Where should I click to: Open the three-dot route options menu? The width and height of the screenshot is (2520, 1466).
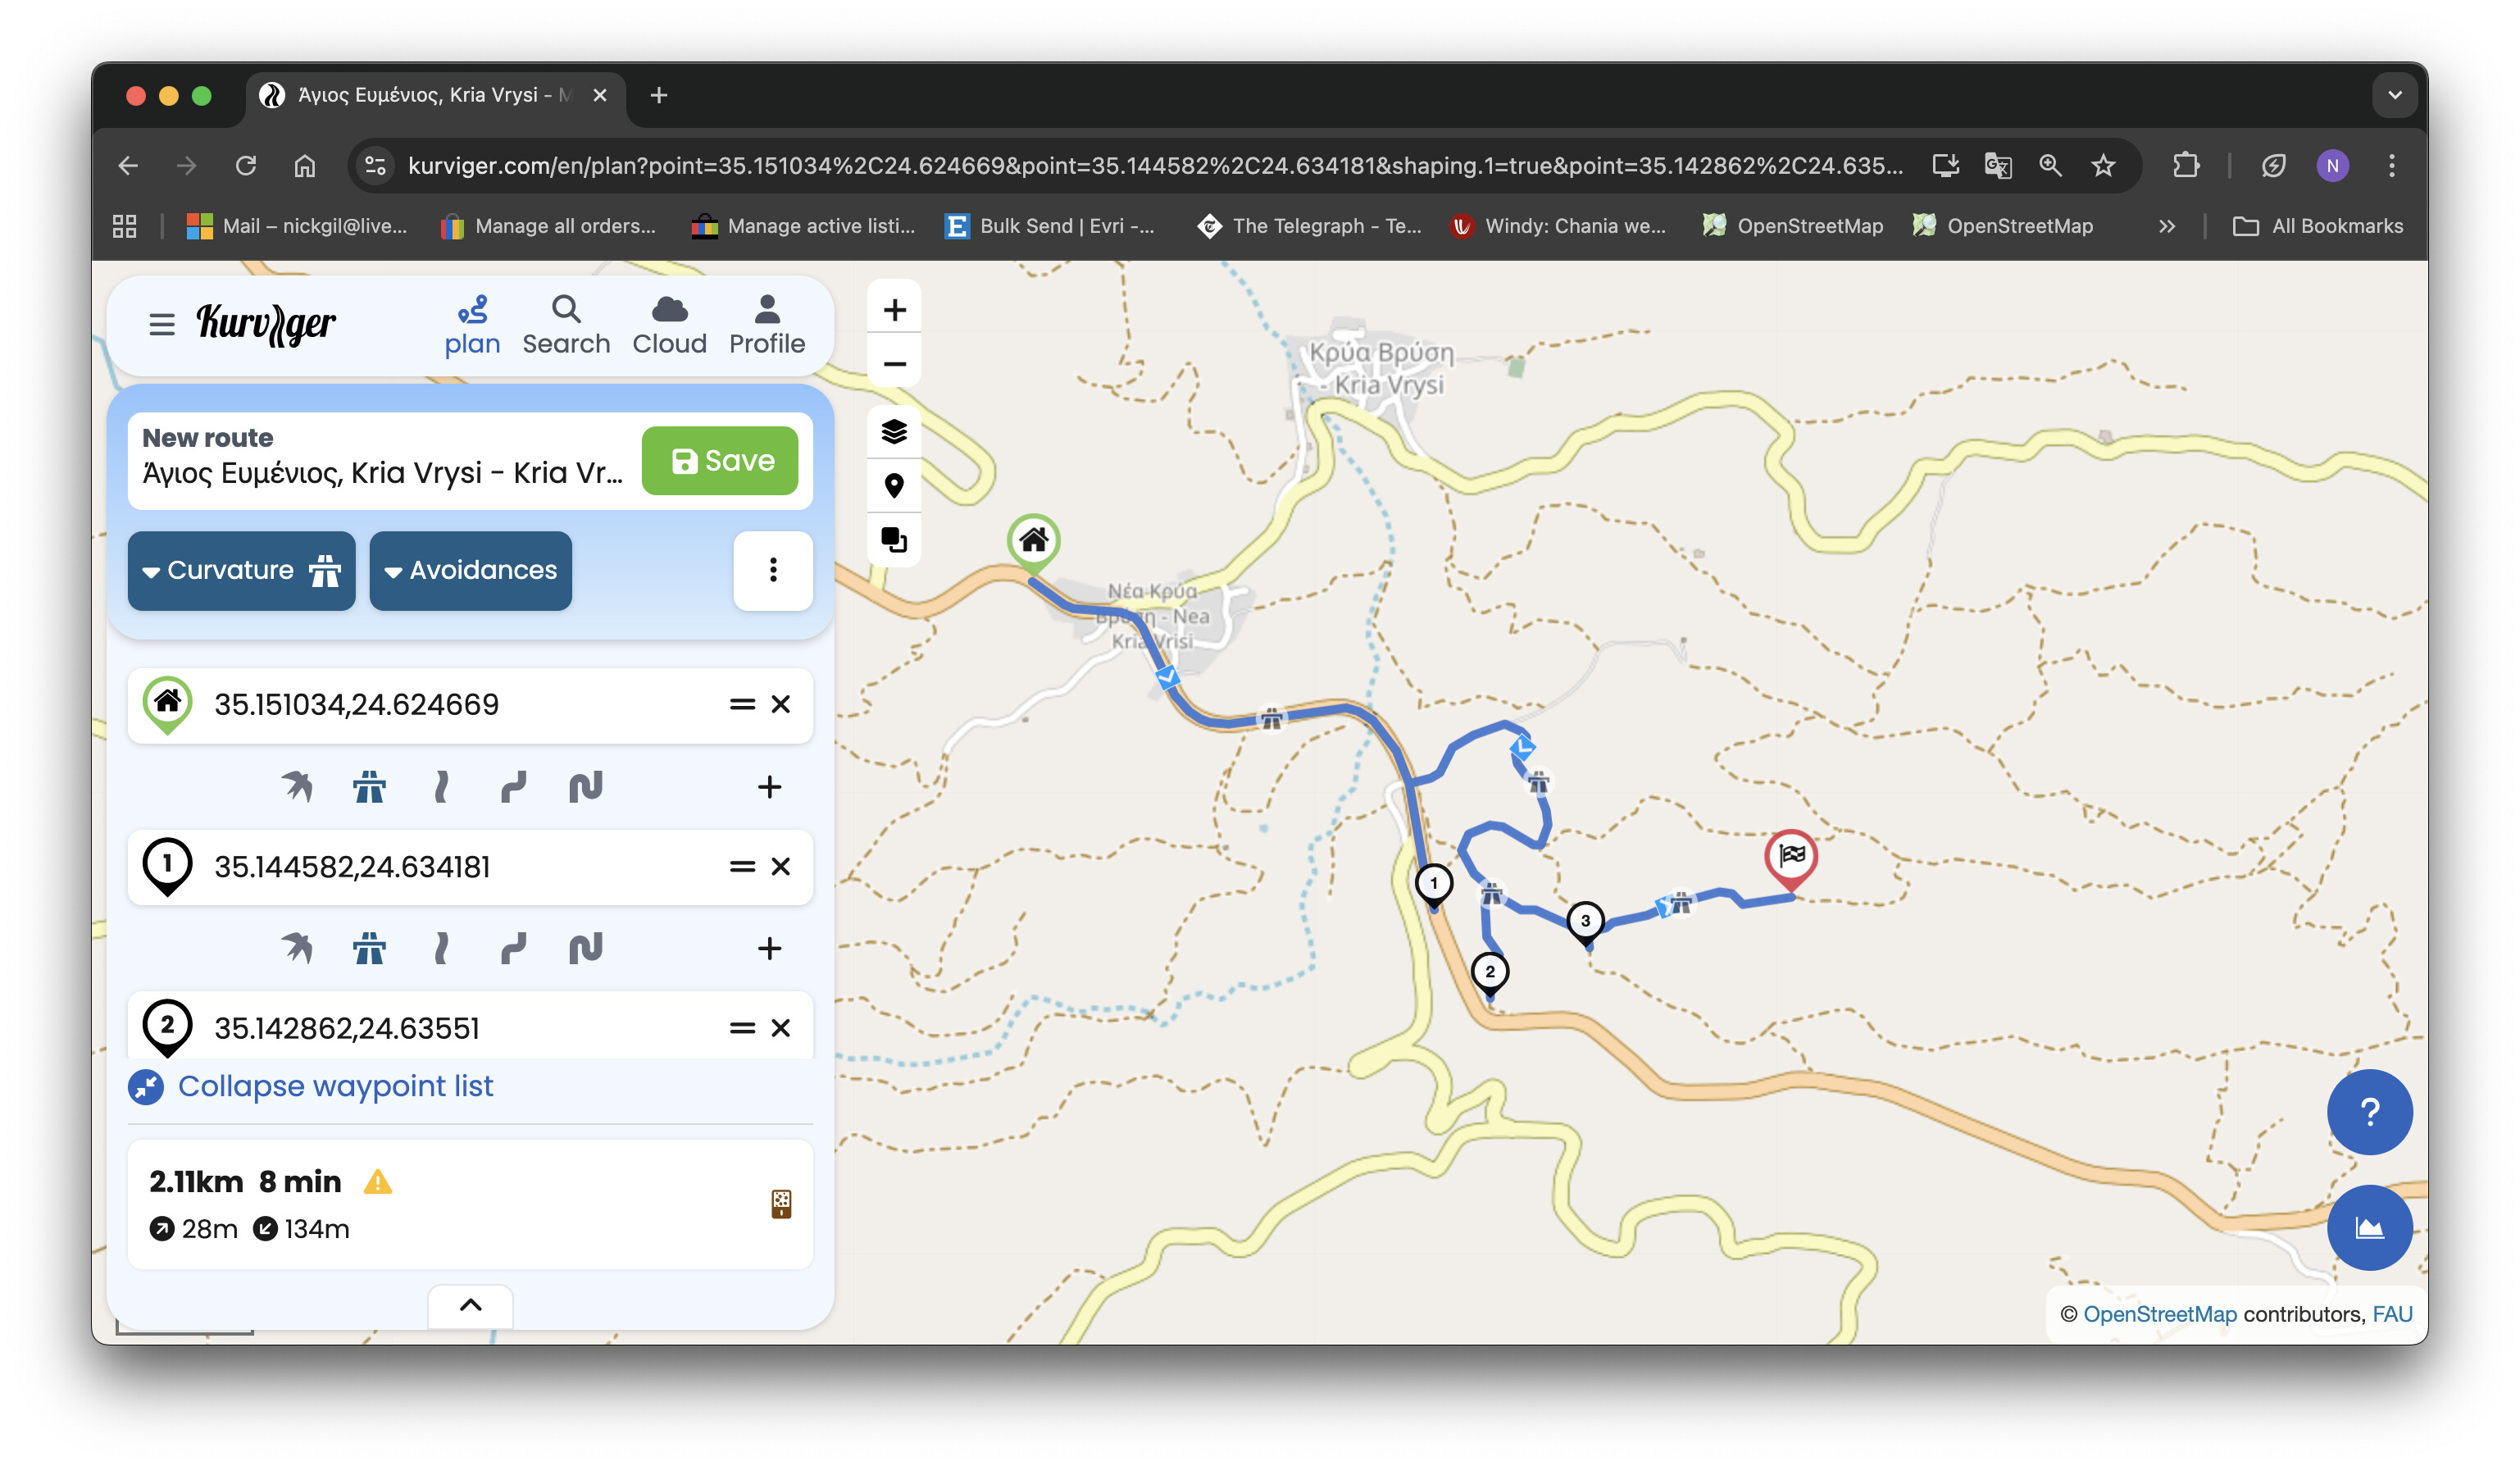[772, 570]
